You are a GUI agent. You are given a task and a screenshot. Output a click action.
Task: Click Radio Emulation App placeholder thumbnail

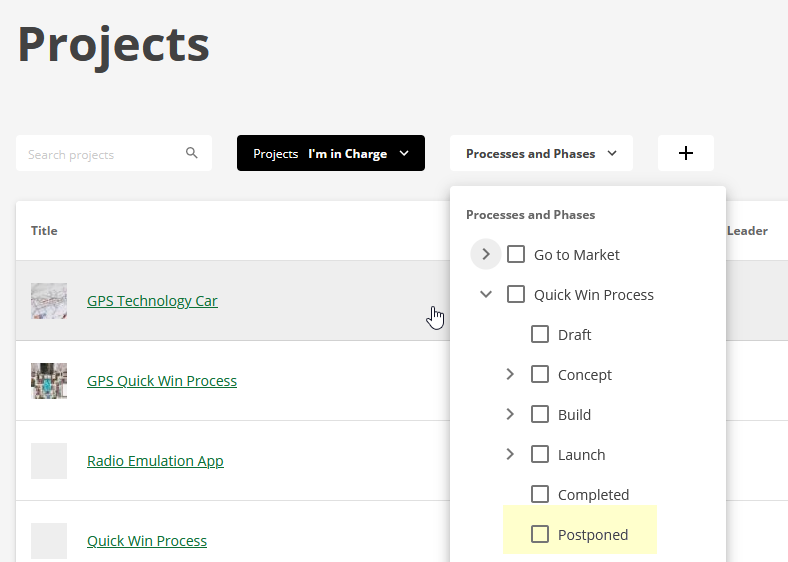49,461
